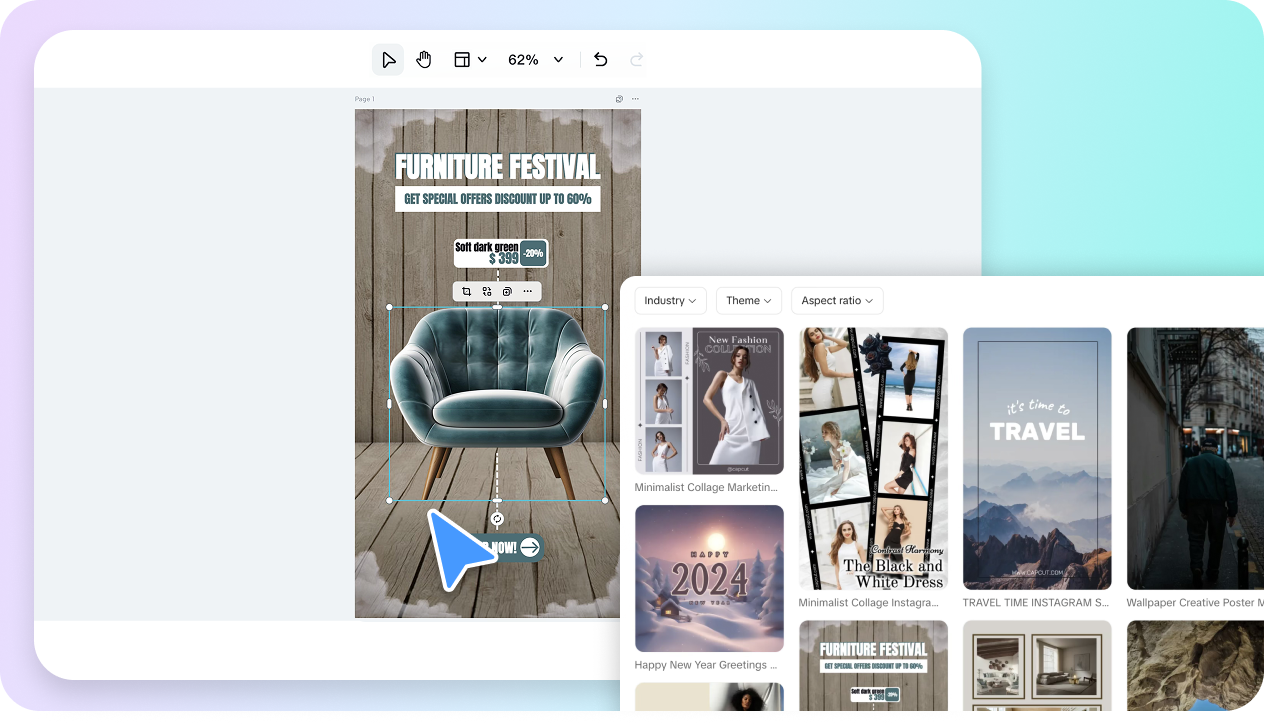
Task: Click the duplicate page icon beside Page 1
Action: (620, 99)
